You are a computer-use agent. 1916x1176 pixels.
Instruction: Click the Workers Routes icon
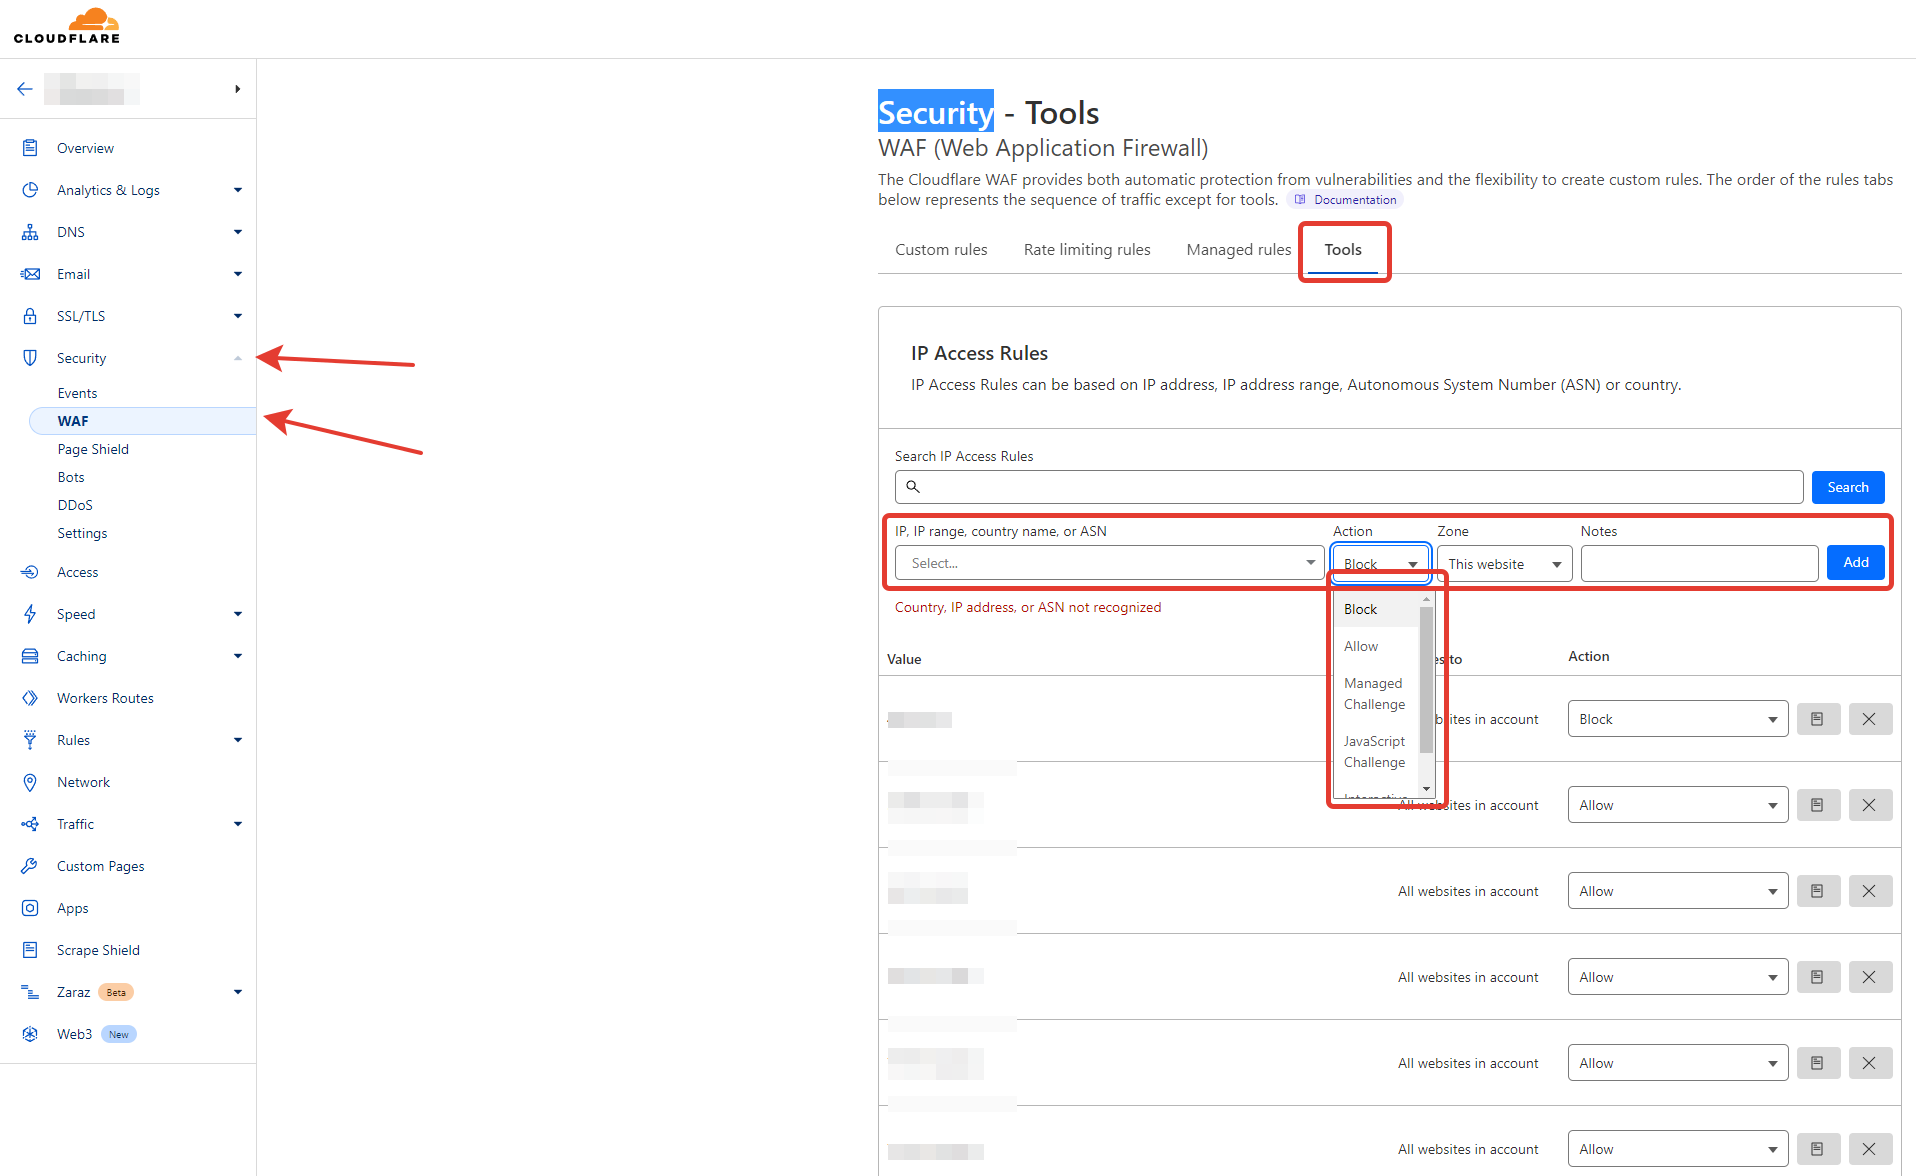coord(30,698)
